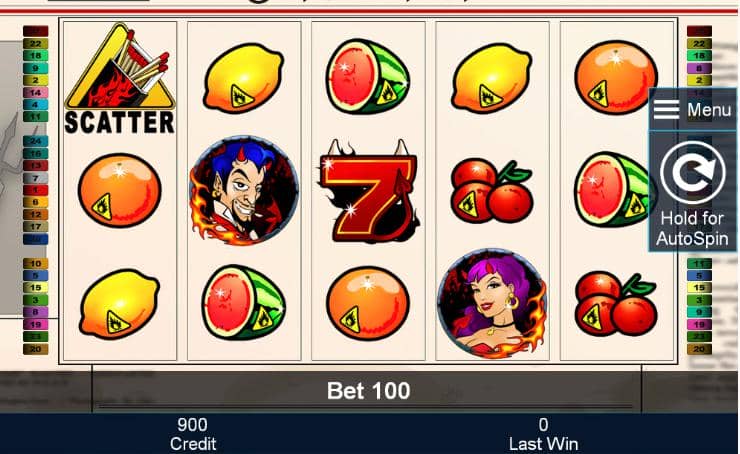This screenshot has height=454, width=740.
Task: Click the 900 Credit display
Action: point(193,434)
